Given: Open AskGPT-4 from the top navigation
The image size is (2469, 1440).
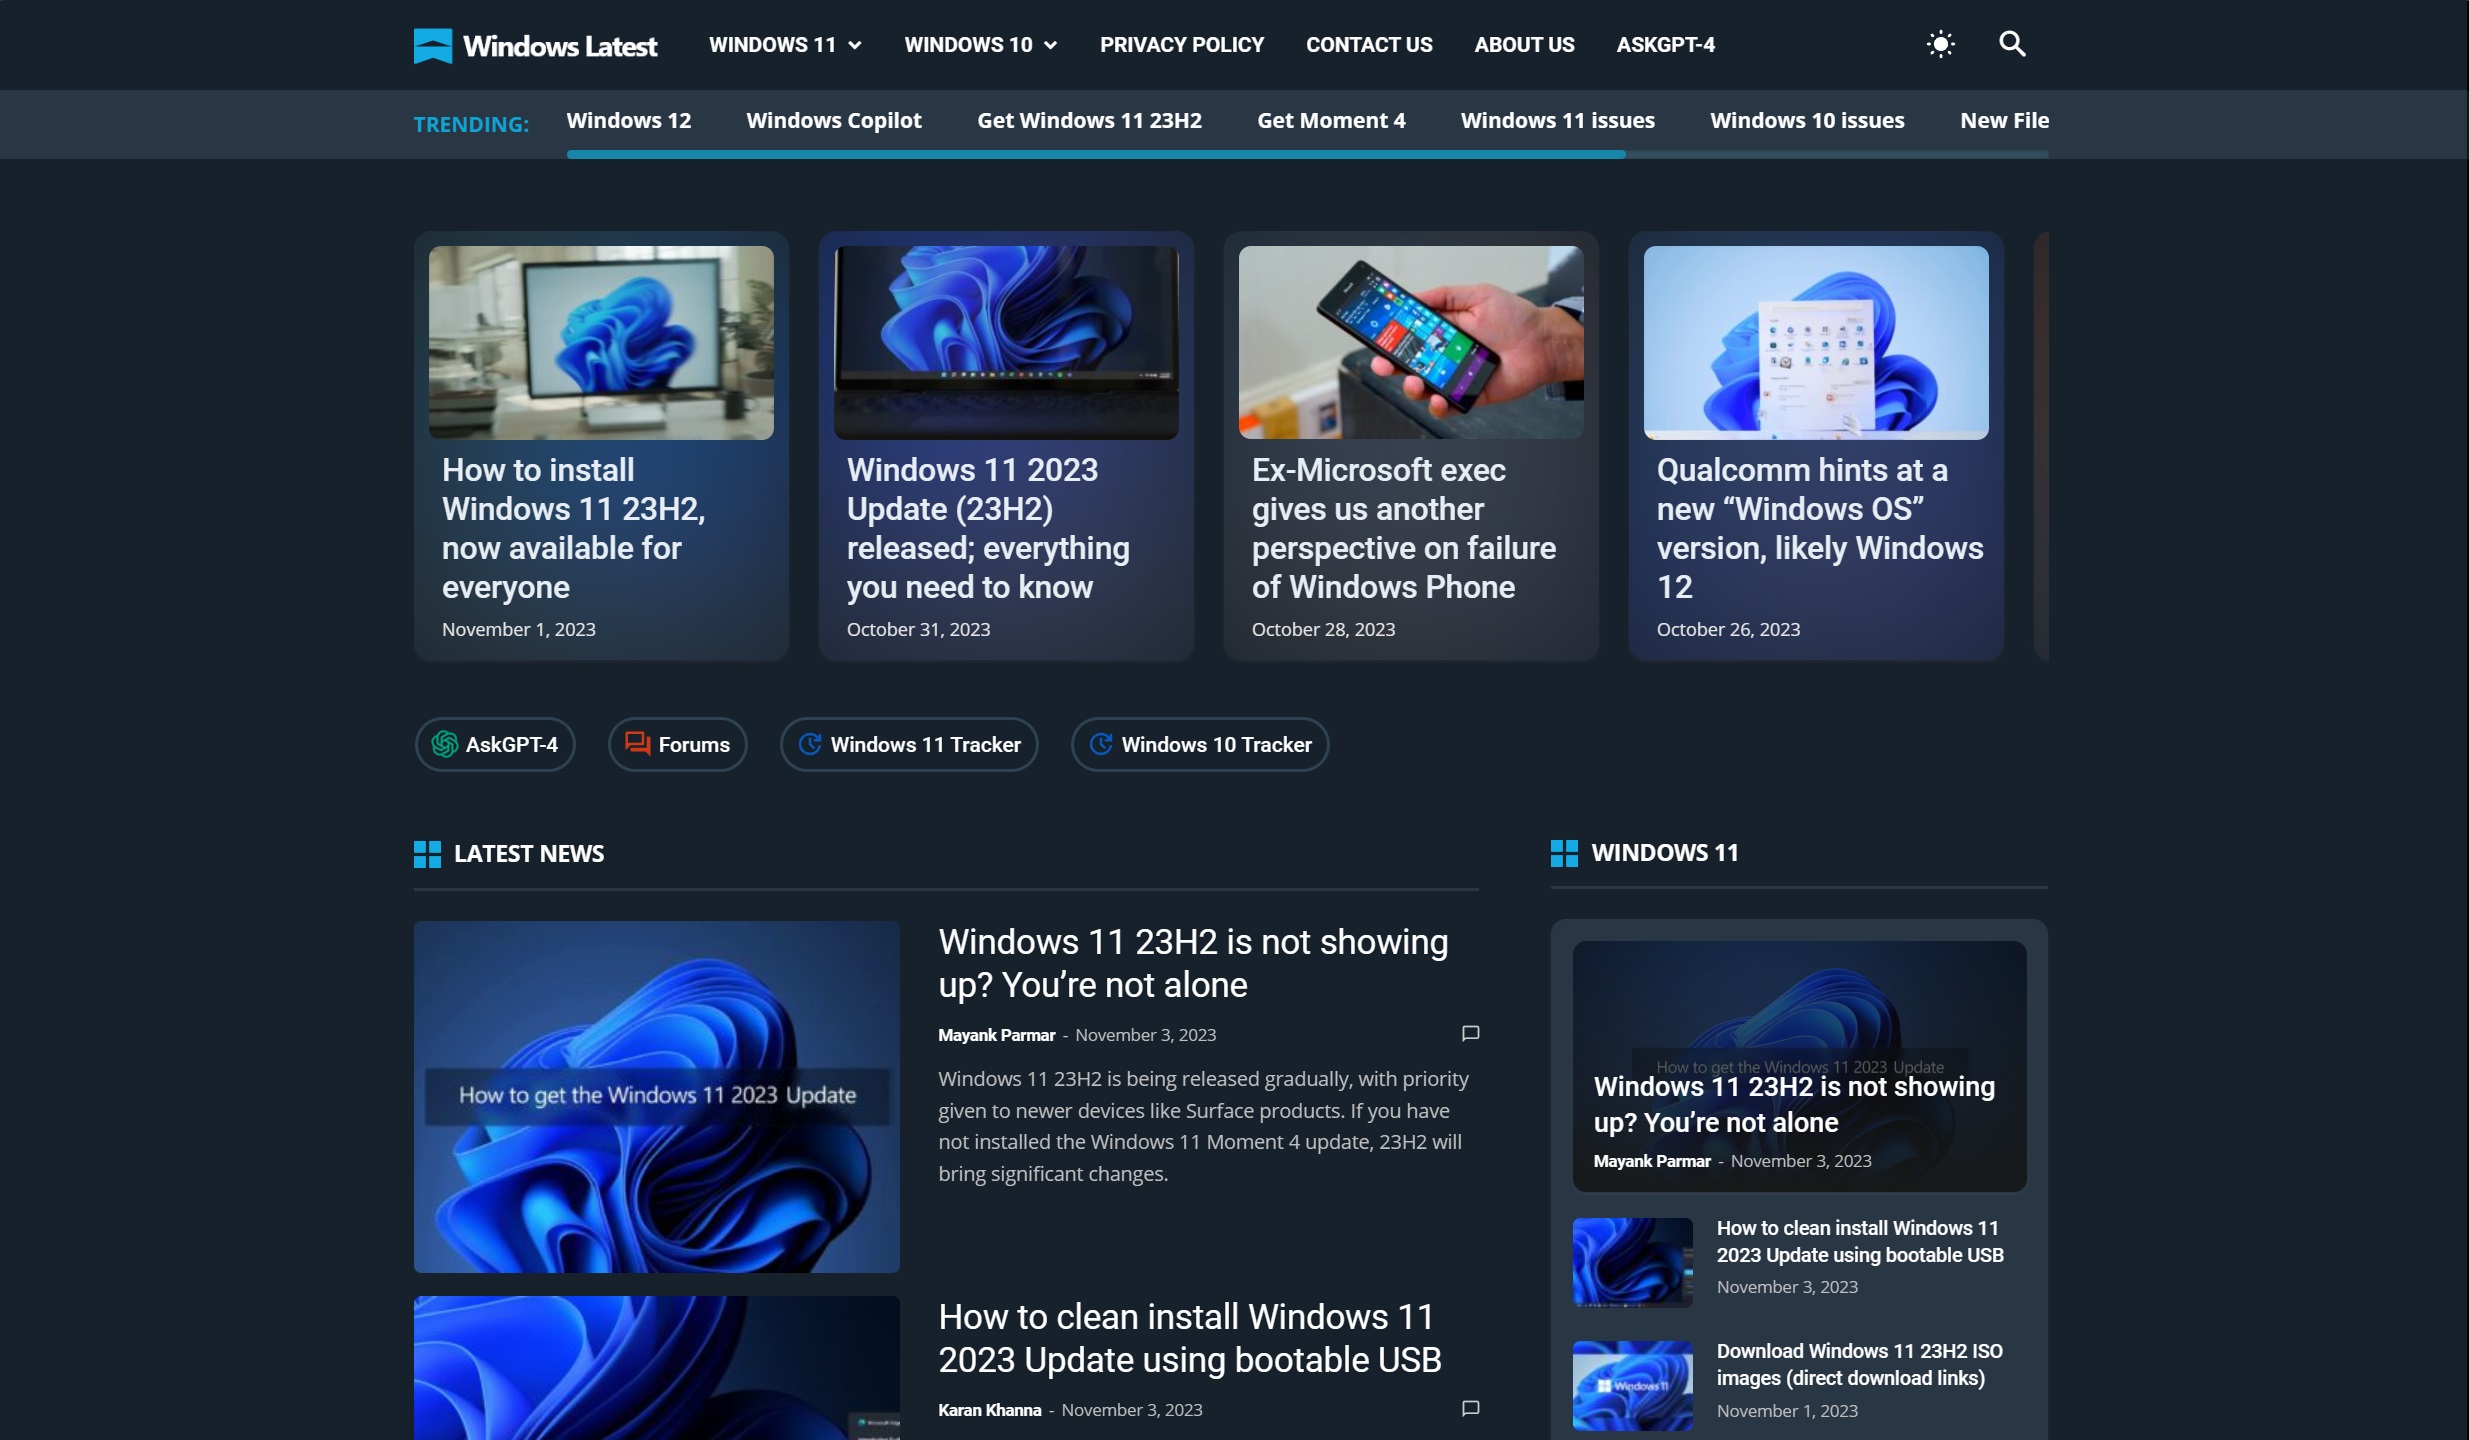Looking at the screenshot, I should pyautogui.click(x=1665, y=45).
